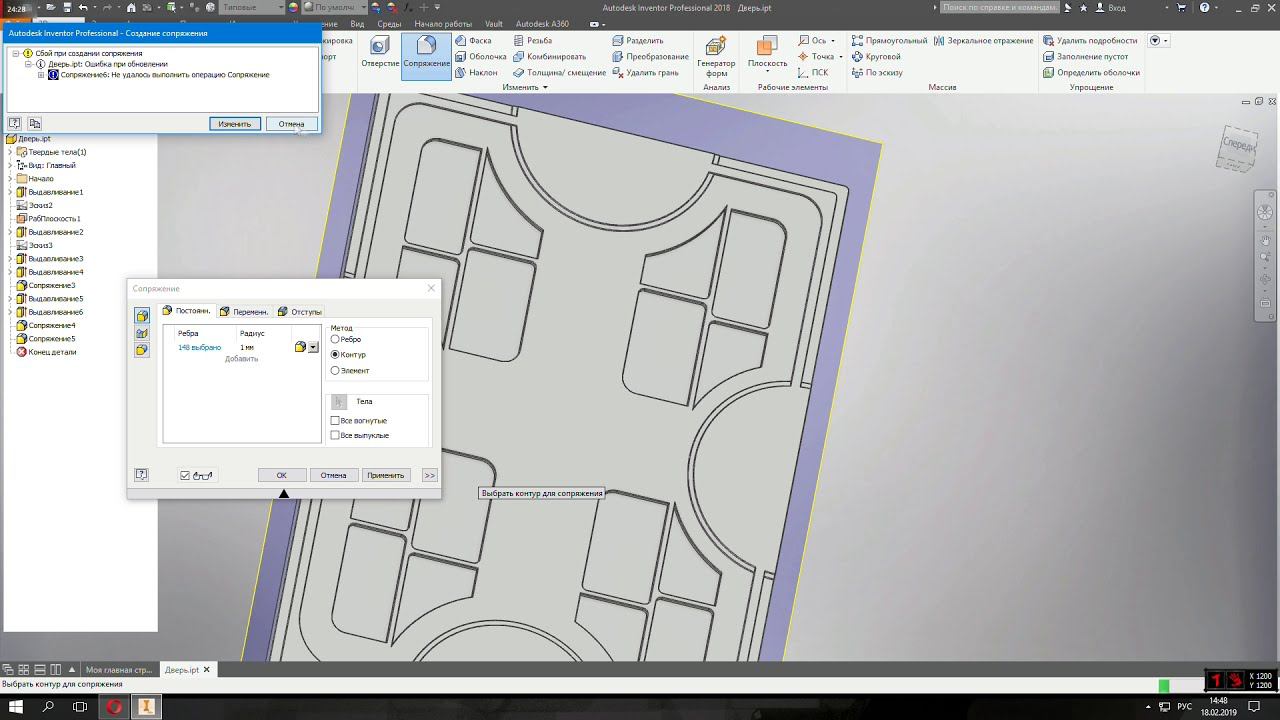This screenshot has height=720, width=1280.
Task: Switch to edge fillet mode icon
Action: 142,316
